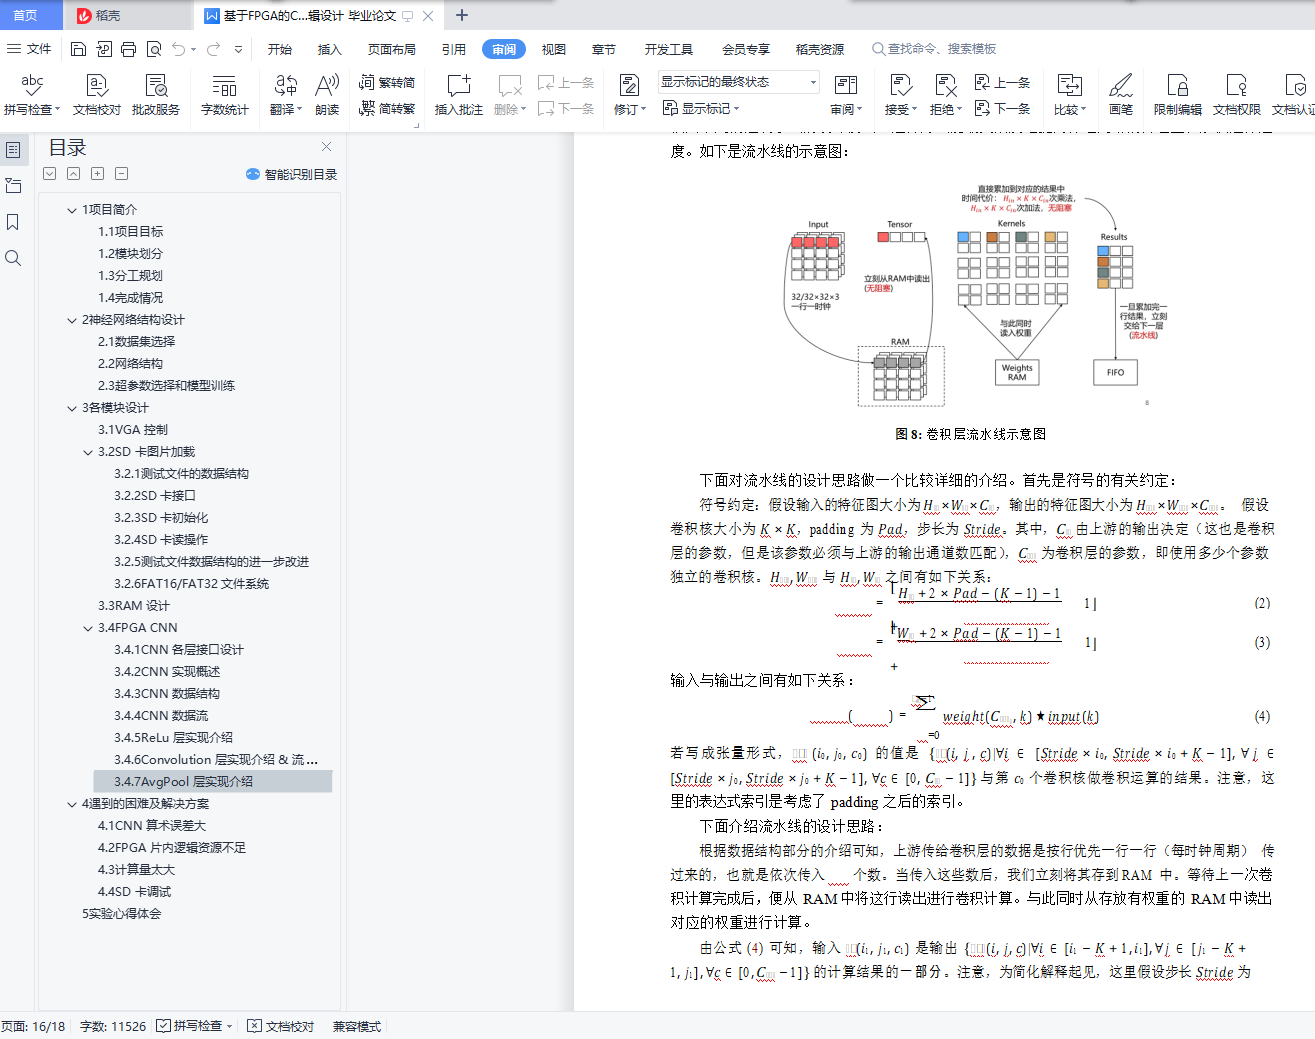Image resolution: width=1315 pixels, height=1039 pixels.
Task: Click the print icon in quick toolbar
Action: click(128, 49)
